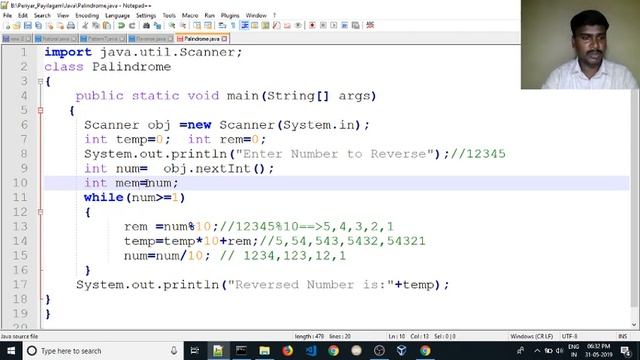Open the Search menu
This screenshot has height=360, width=640.
(42, 15)
